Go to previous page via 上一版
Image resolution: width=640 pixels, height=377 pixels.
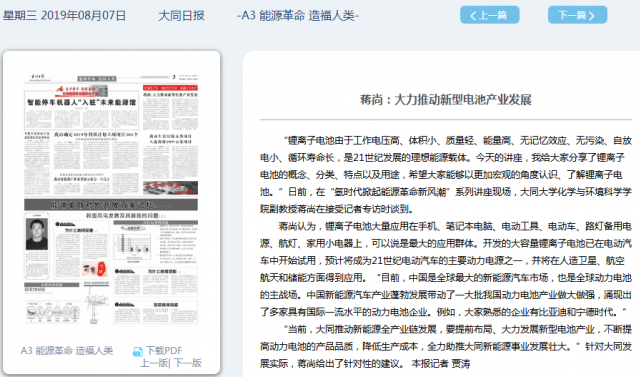pyautogui.click(x=154, y=363)
